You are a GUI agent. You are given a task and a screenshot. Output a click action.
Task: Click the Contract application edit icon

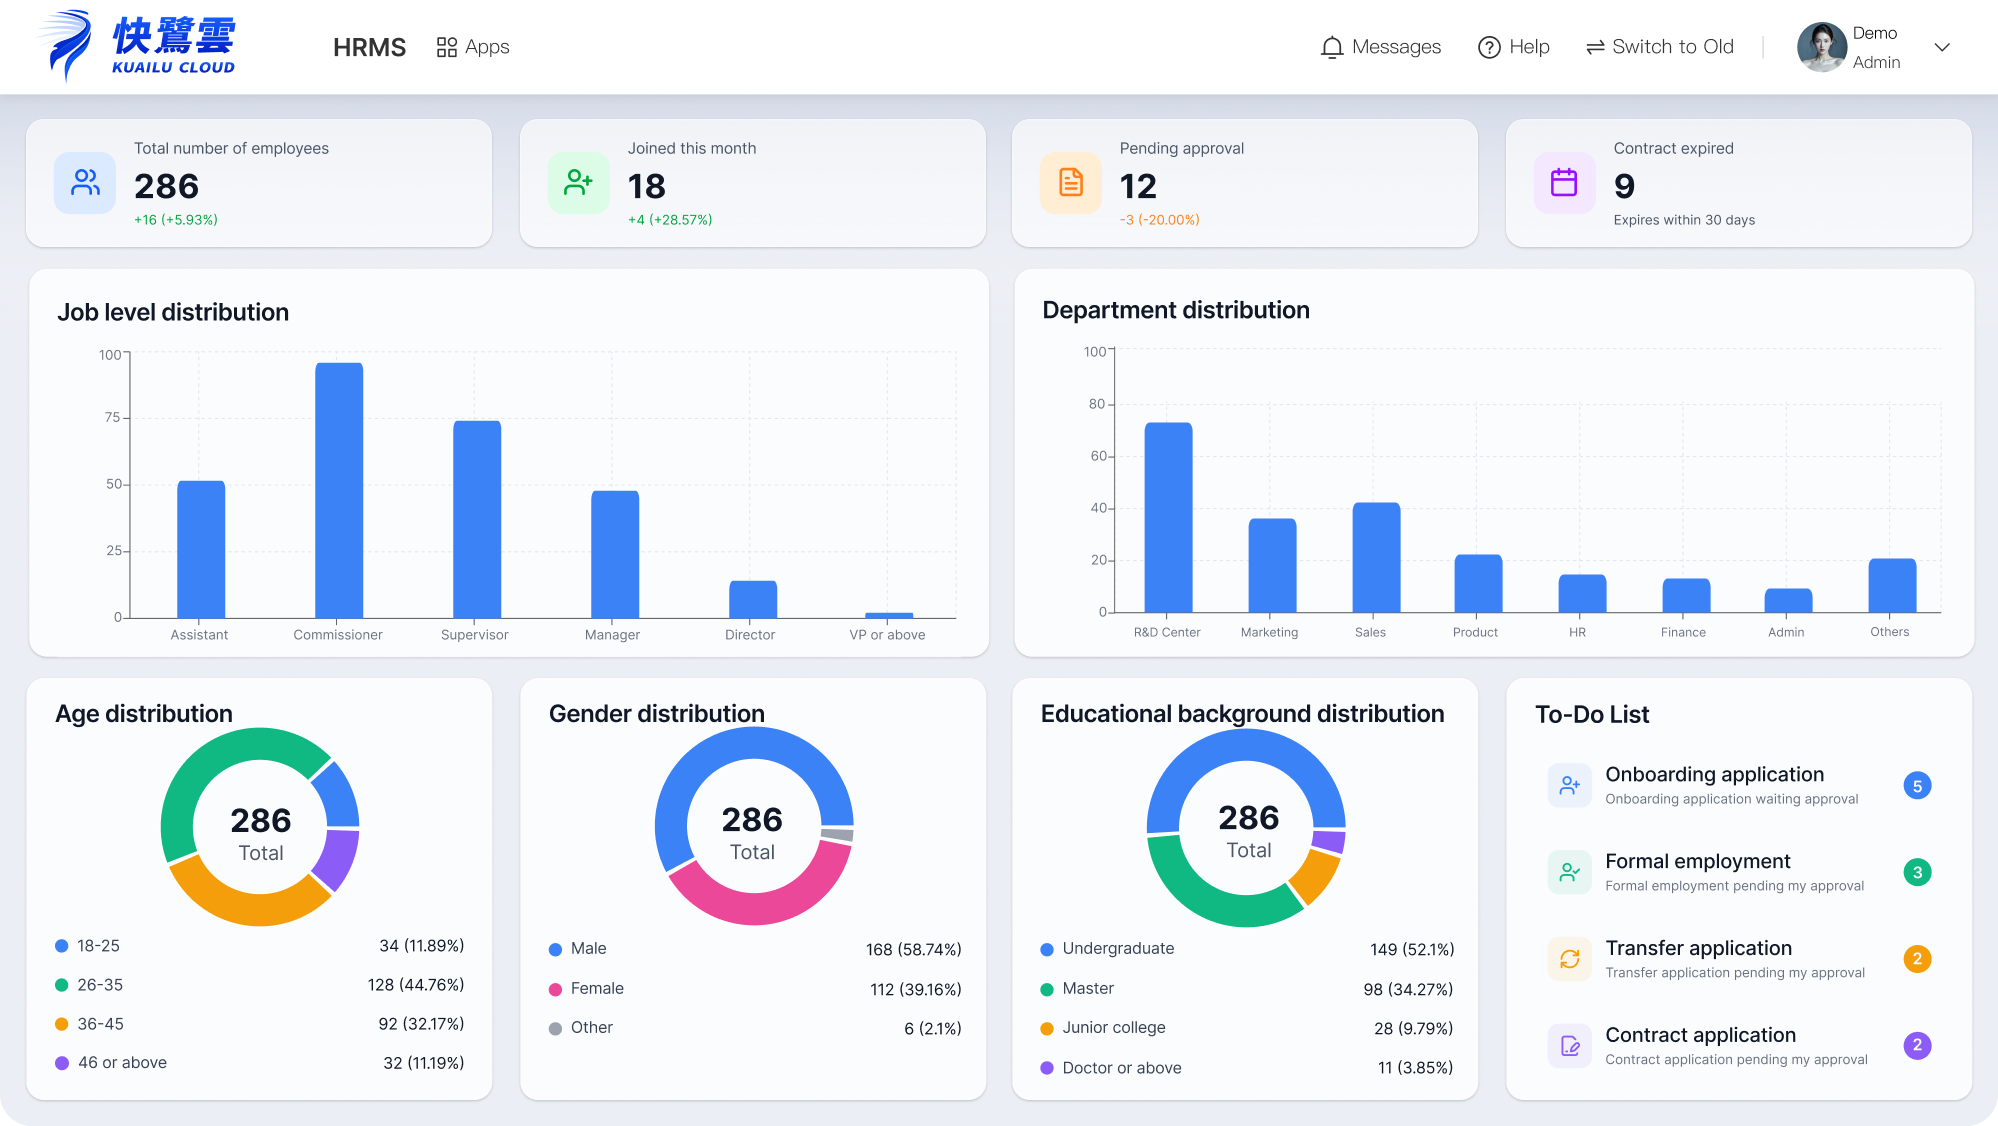coord(1569,1046)
